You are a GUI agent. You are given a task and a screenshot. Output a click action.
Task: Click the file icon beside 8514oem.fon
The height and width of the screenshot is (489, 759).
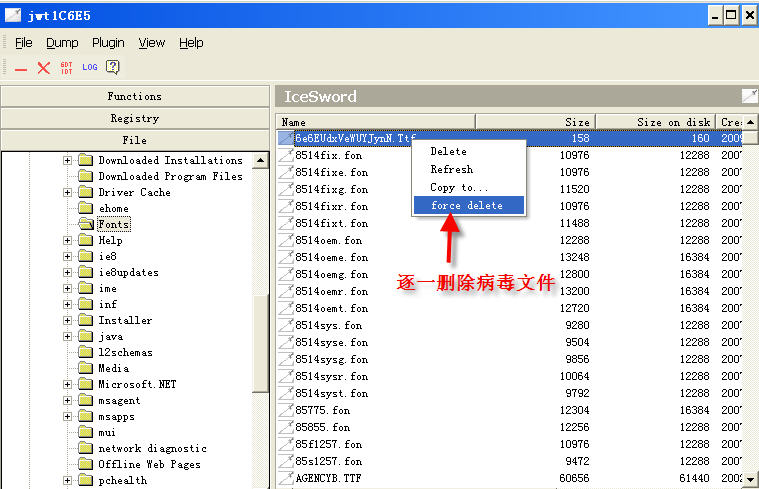pos(286,240)
